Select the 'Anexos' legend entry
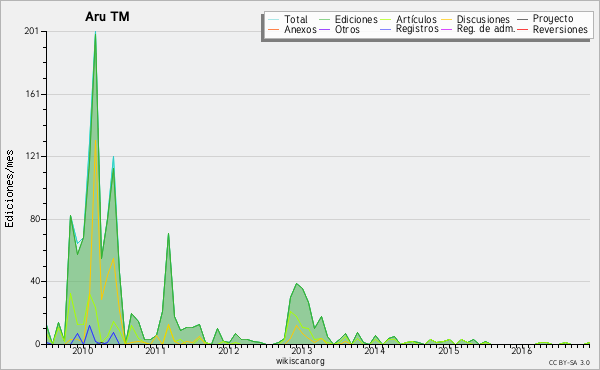The height and width of the screenshot is (370, 600). pyautogui.click(x=292, y=29)
